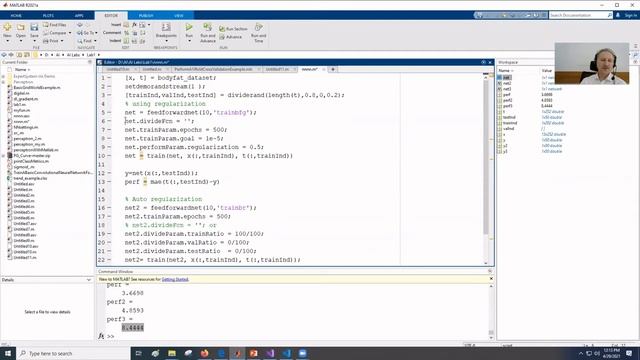Click editor line 10 with the train call
Image resolution: width=640 pixels, height=360 pixels.
click(x=209, y=156)
